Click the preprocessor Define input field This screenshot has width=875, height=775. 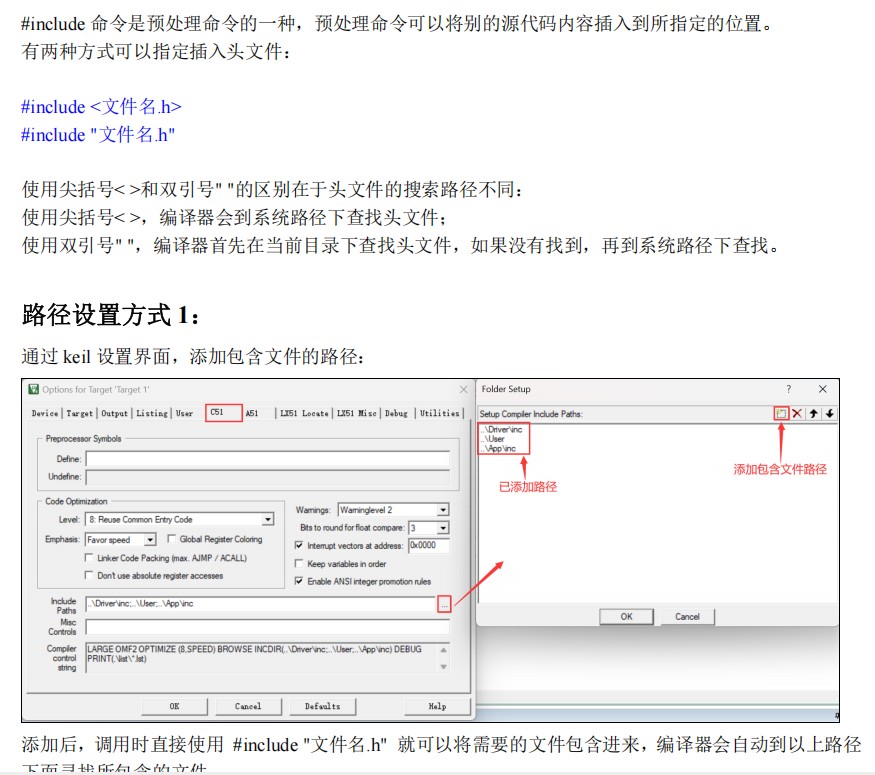point(266,458)
